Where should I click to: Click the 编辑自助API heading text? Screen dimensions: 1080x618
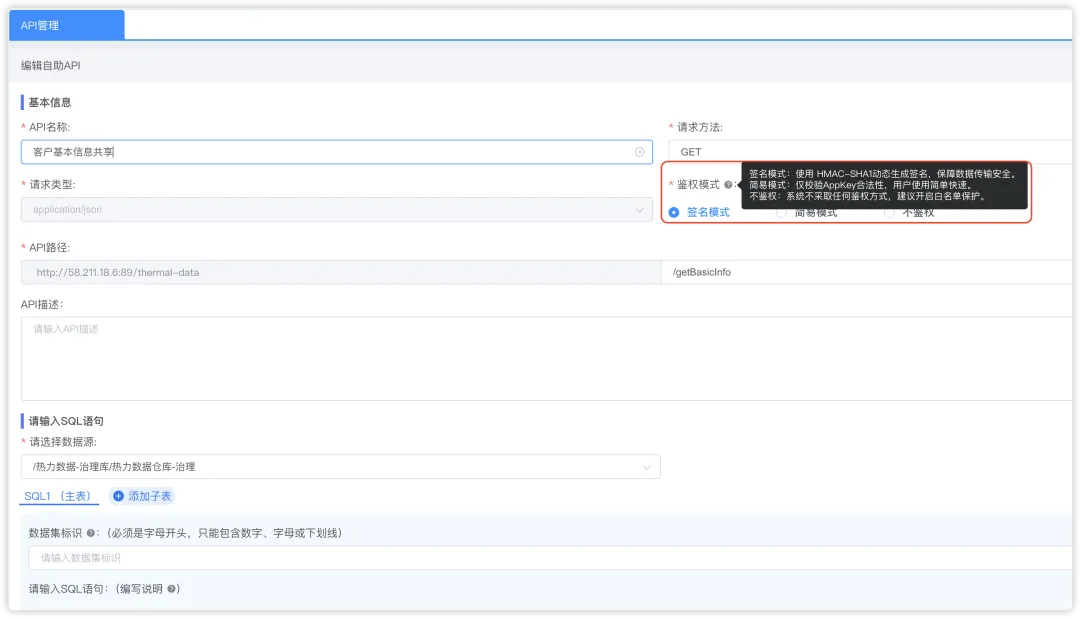point(50,65)
